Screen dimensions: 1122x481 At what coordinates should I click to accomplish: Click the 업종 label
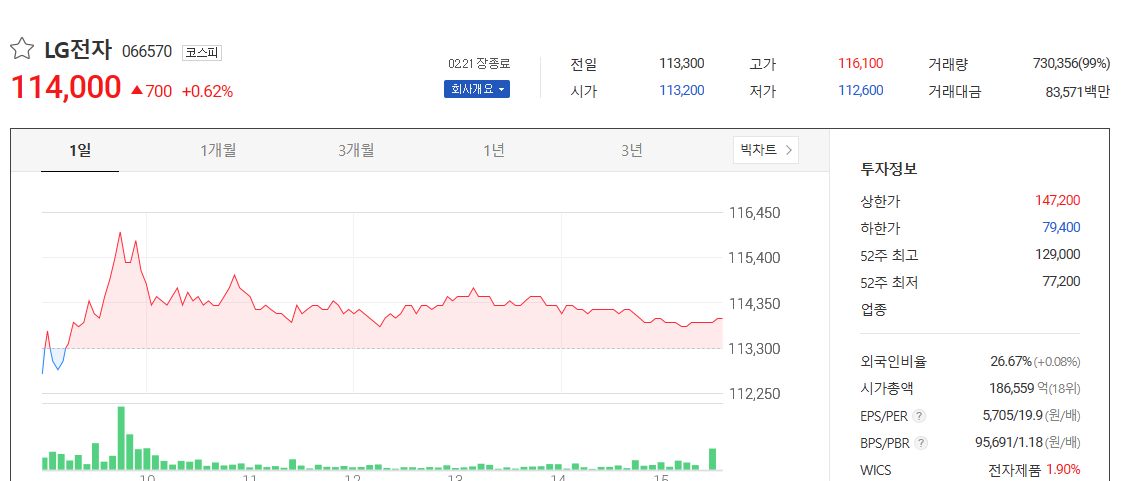873,309
